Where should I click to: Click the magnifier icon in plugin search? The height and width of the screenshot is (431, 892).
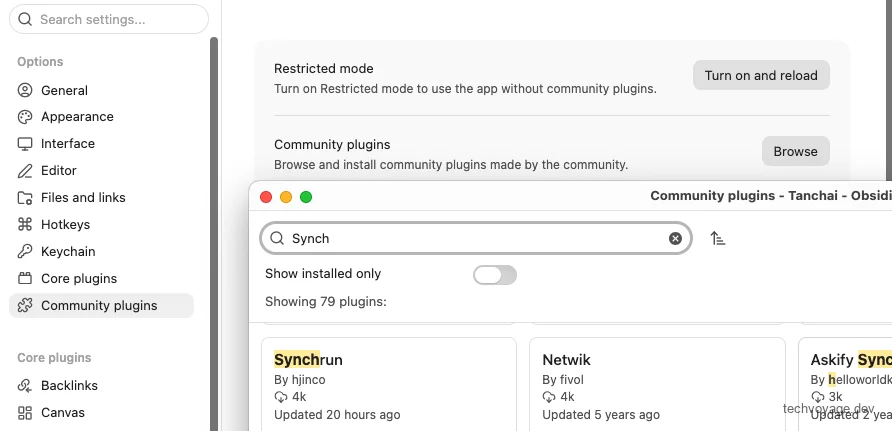pyautogui.click(x=277, y=238)
